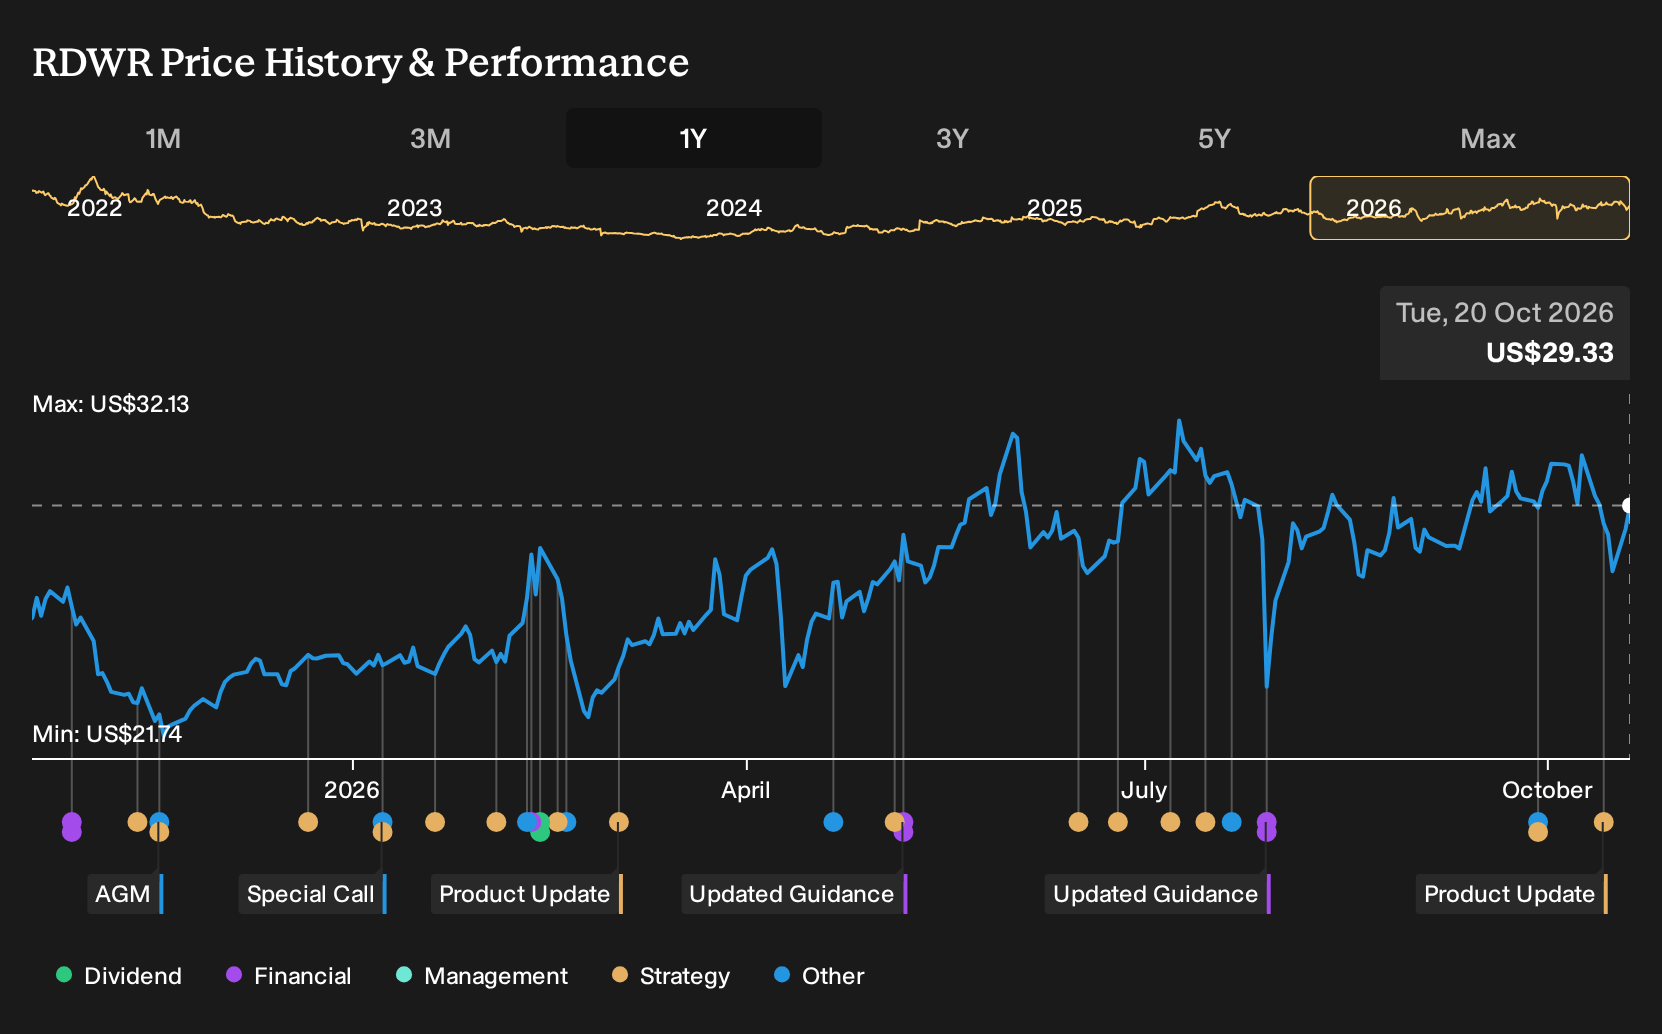Open the AGM event label

click(x=125, y=894)
